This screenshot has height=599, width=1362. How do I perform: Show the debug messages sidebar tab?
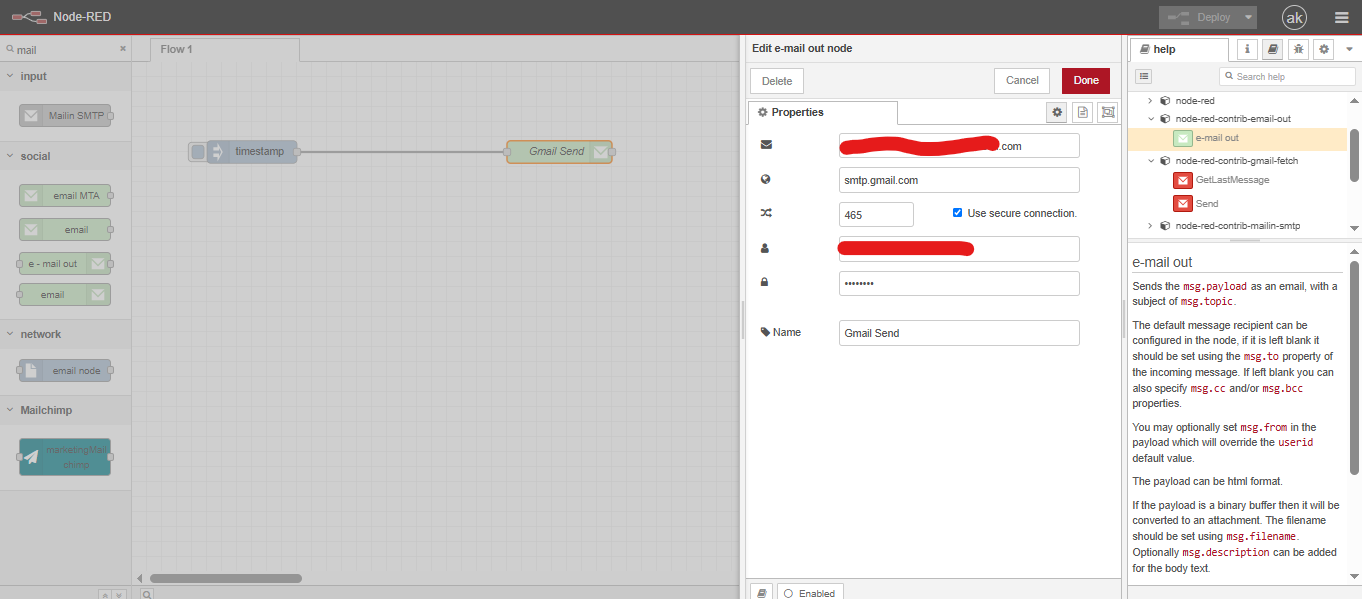(x=1298, y=48)
